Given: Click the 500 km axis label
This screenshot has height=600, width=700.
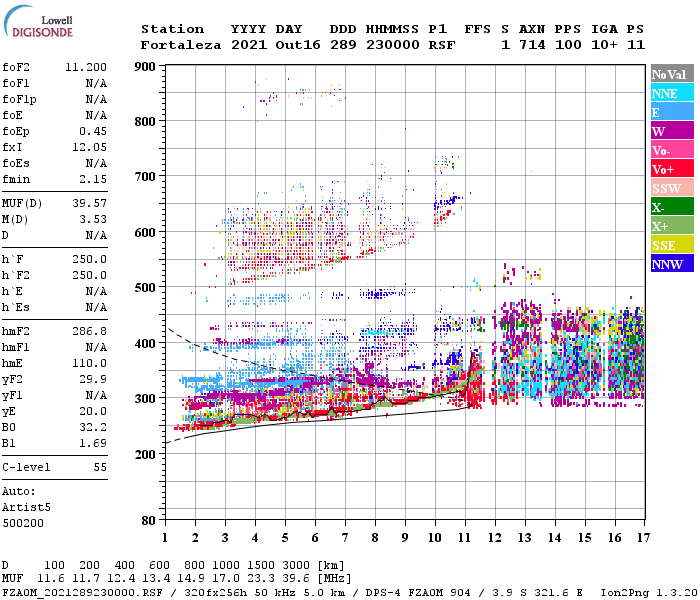Looking at the screenshot, I should 145,288.
